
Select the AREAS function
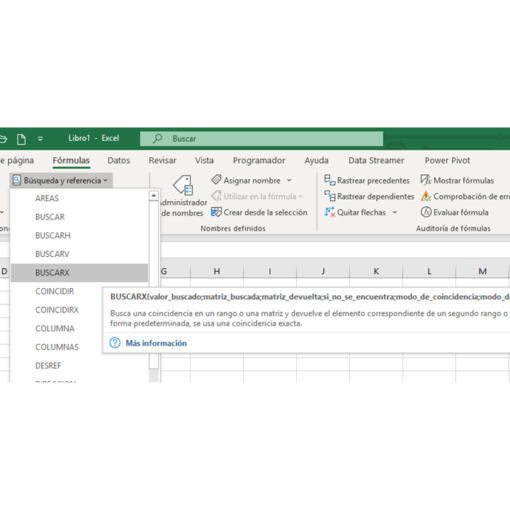(79, 198)
